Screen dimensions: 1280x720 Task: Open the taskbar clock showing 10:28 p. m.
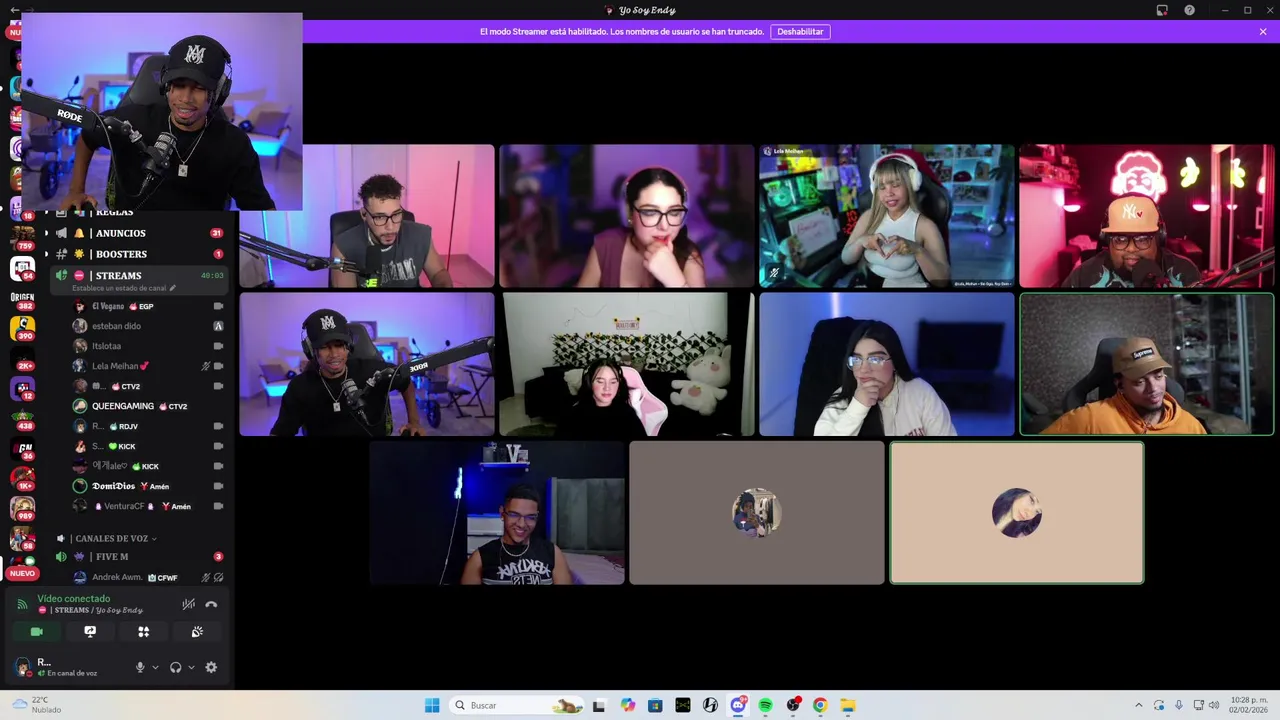pyautogui.click(x=1248, y=705)
